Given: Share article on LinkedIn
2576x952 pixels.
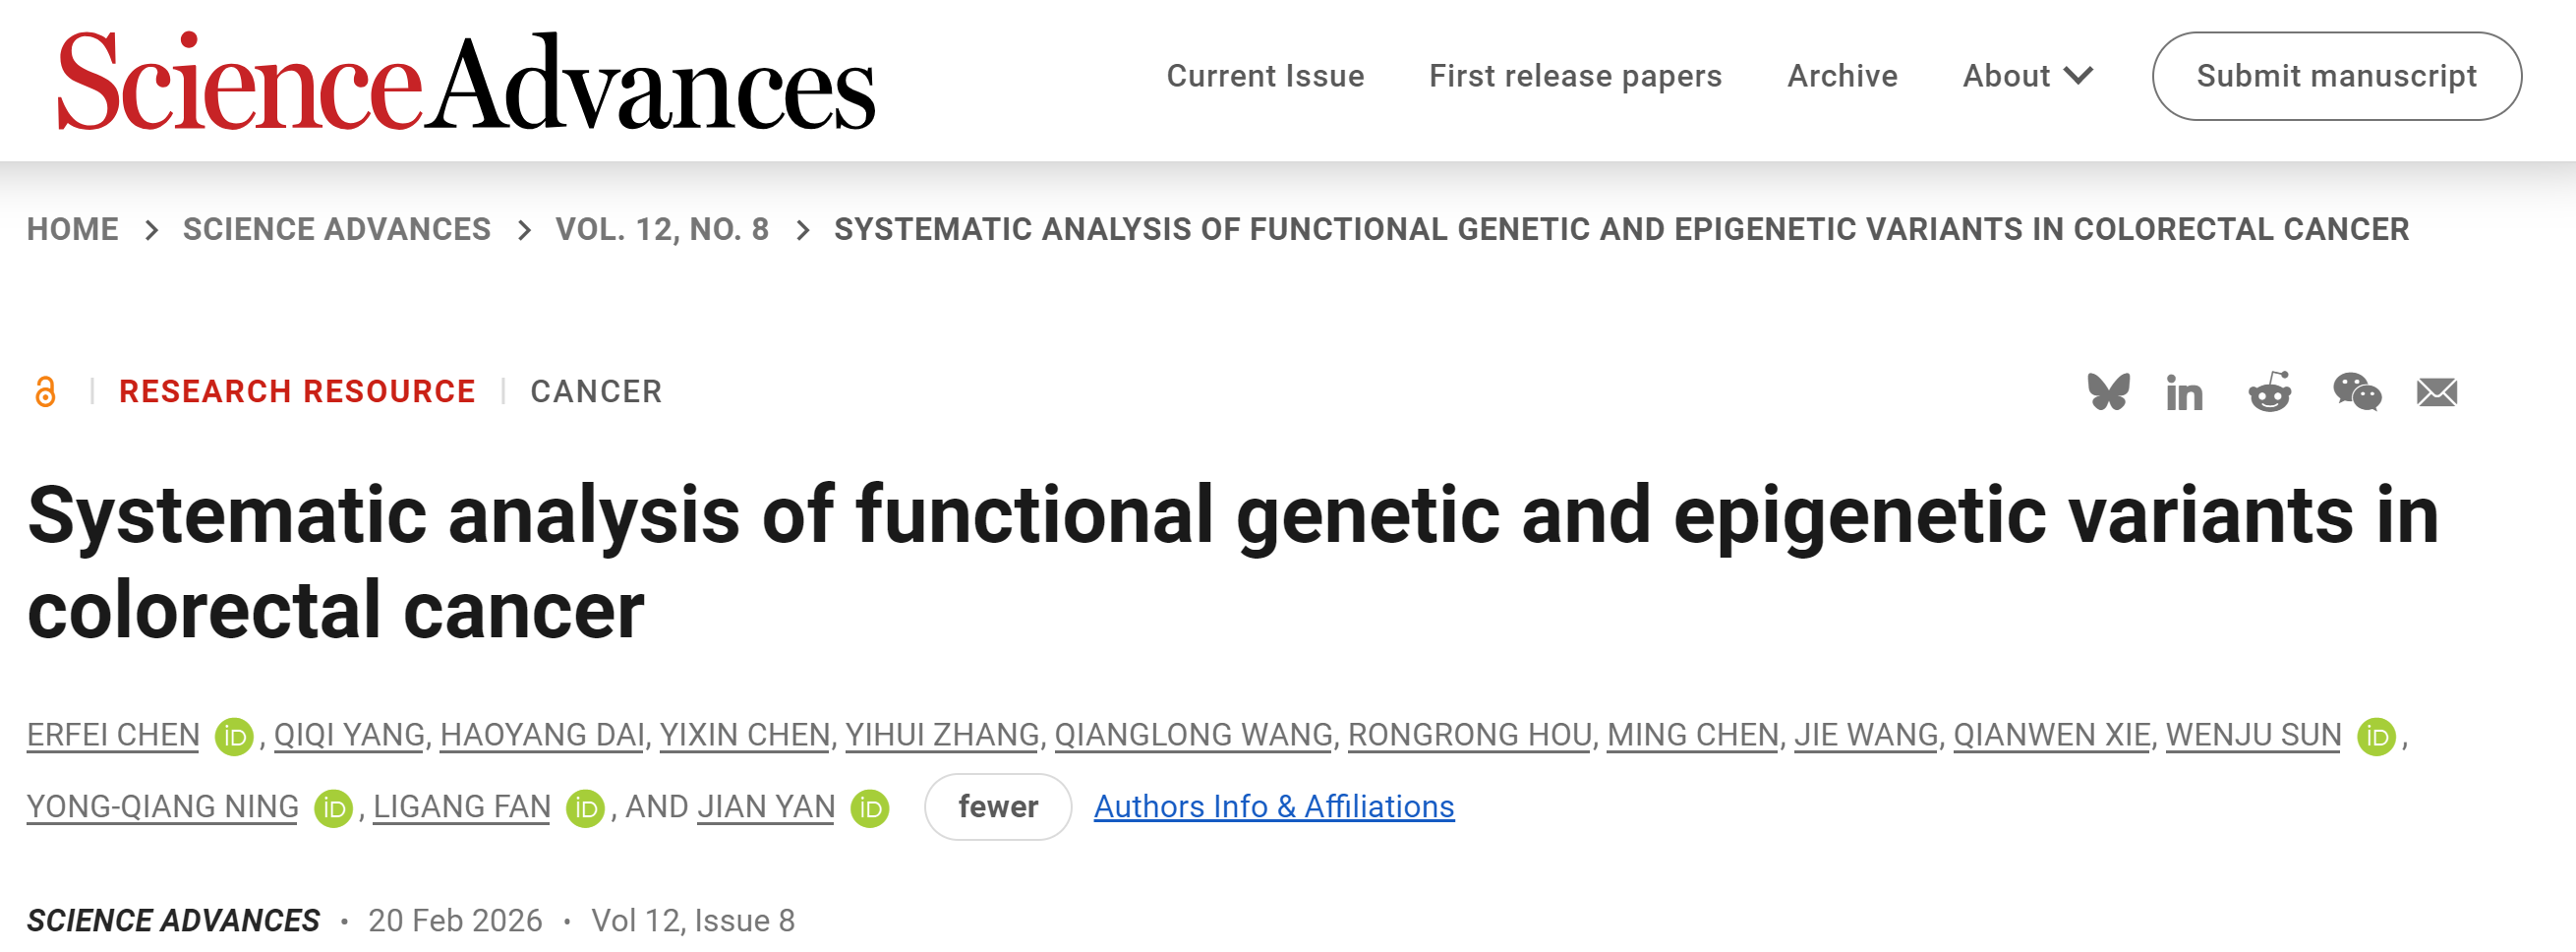Looking at the screenshot, I should point(2184,393).
